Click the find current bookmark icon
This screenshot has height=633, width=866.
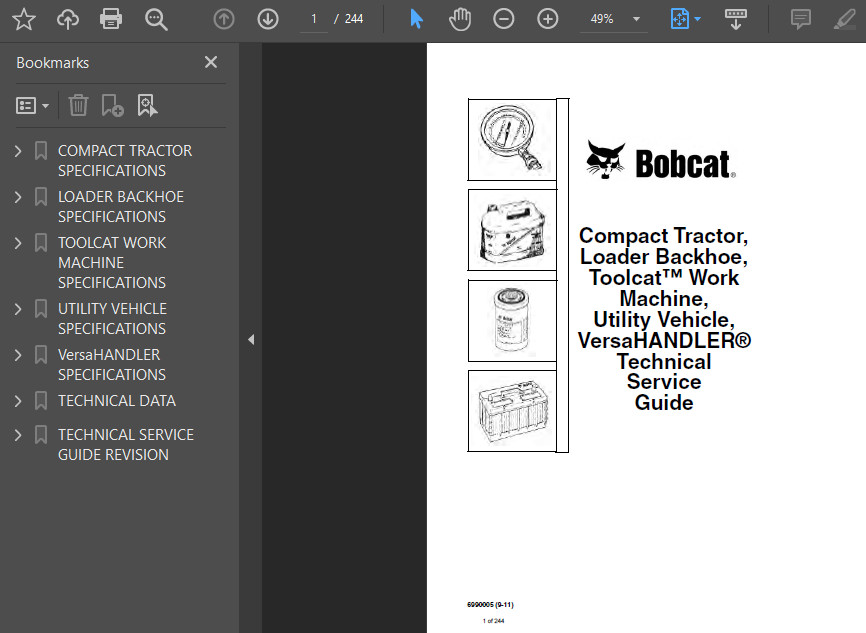point(147,105)
